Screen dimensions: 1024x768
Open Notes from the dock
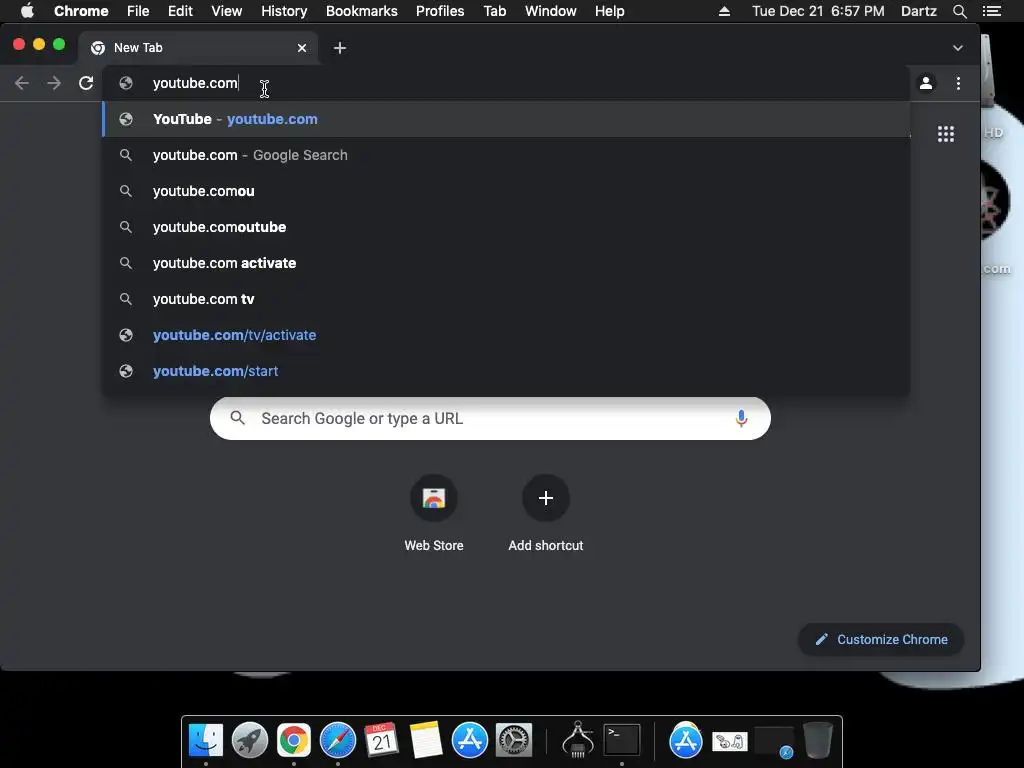(x=426, y=740)
